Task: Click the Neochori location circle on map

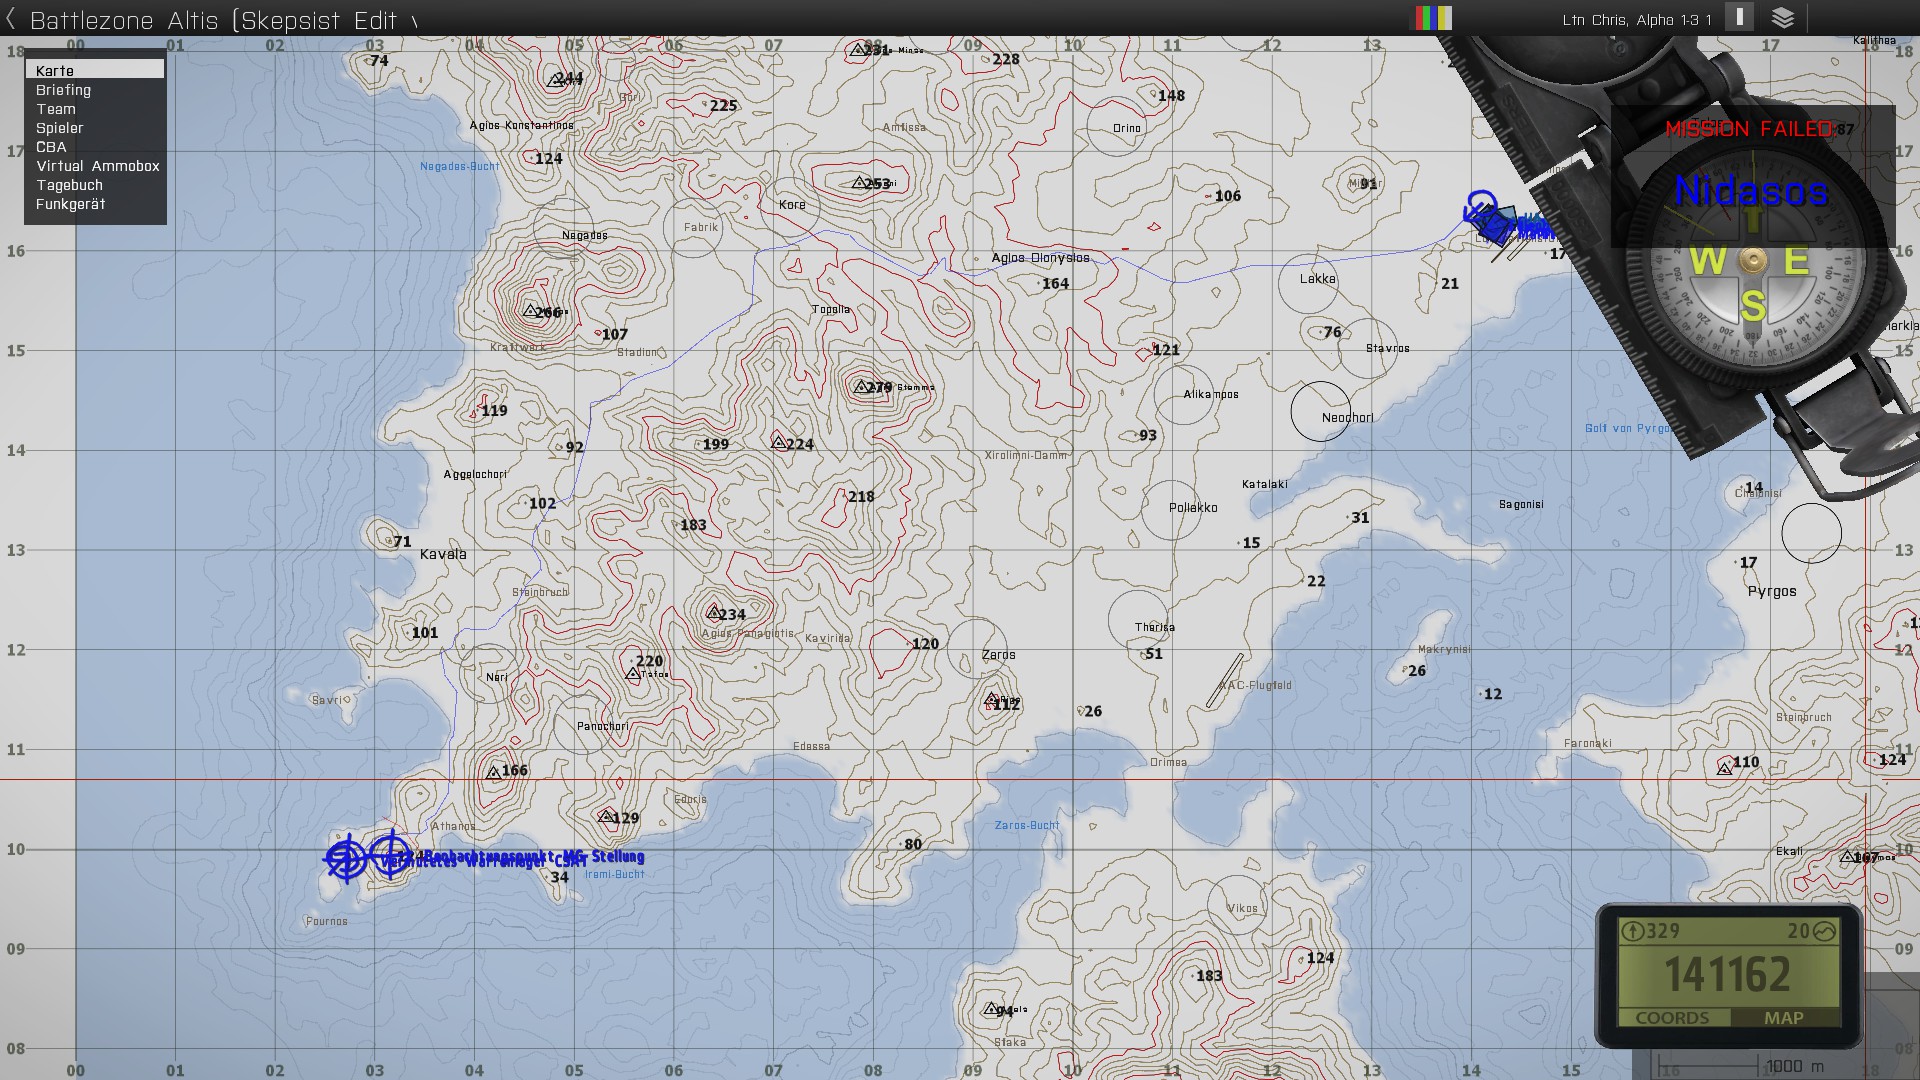Action: pyautogui.click(x=1320, y=411)
